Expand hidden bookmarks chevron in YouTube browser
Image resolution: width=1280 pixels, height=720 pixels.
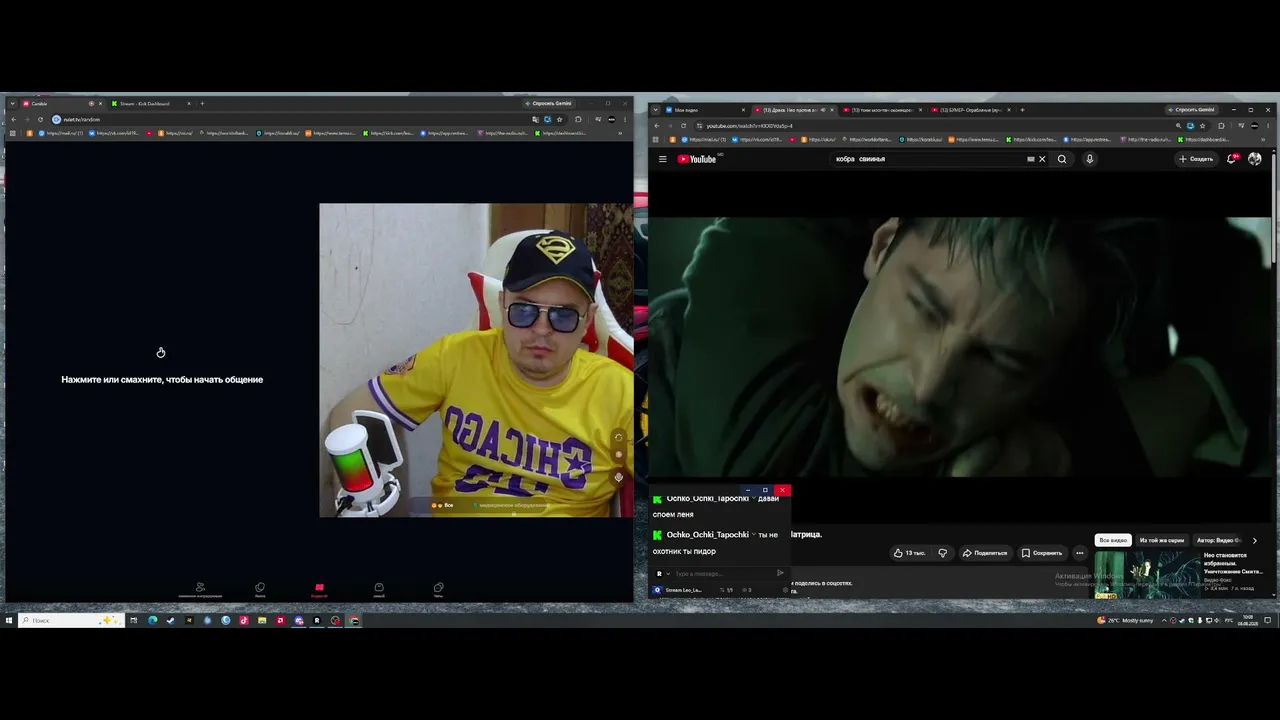click(1264, 139)
